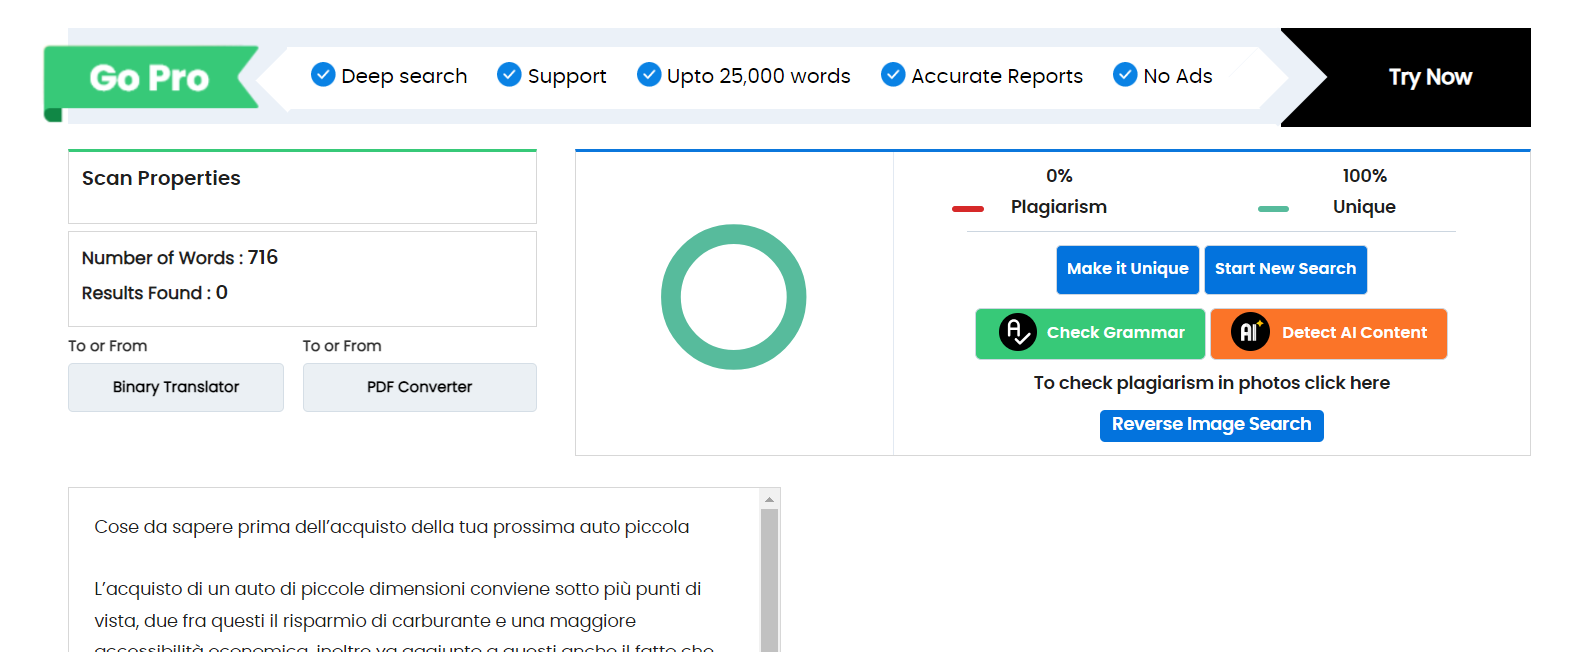Click the Check Grammar icon
The image size is (1573, 652).
click(1017, 333)
